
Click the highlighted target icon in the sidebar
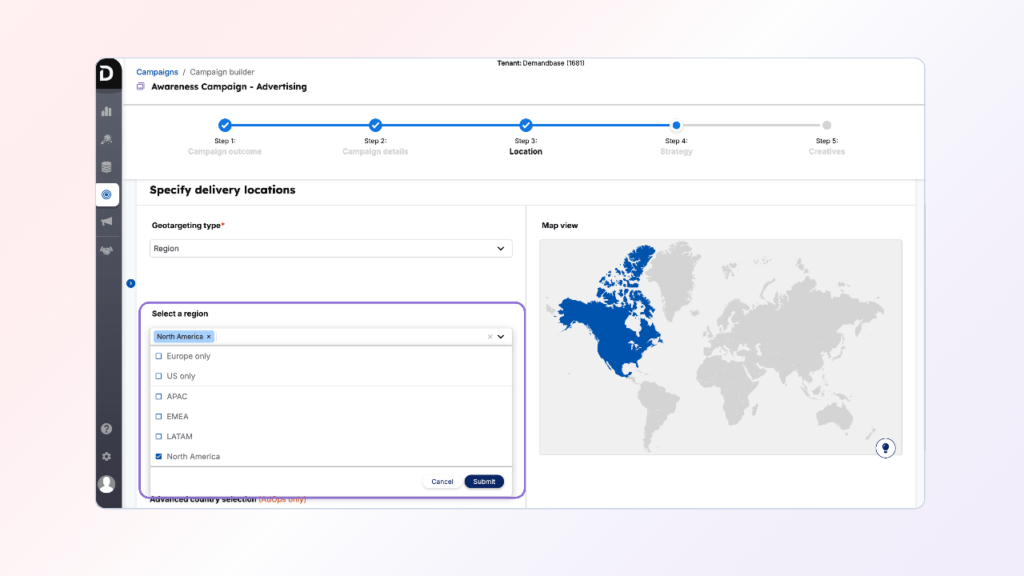point(107,194)
